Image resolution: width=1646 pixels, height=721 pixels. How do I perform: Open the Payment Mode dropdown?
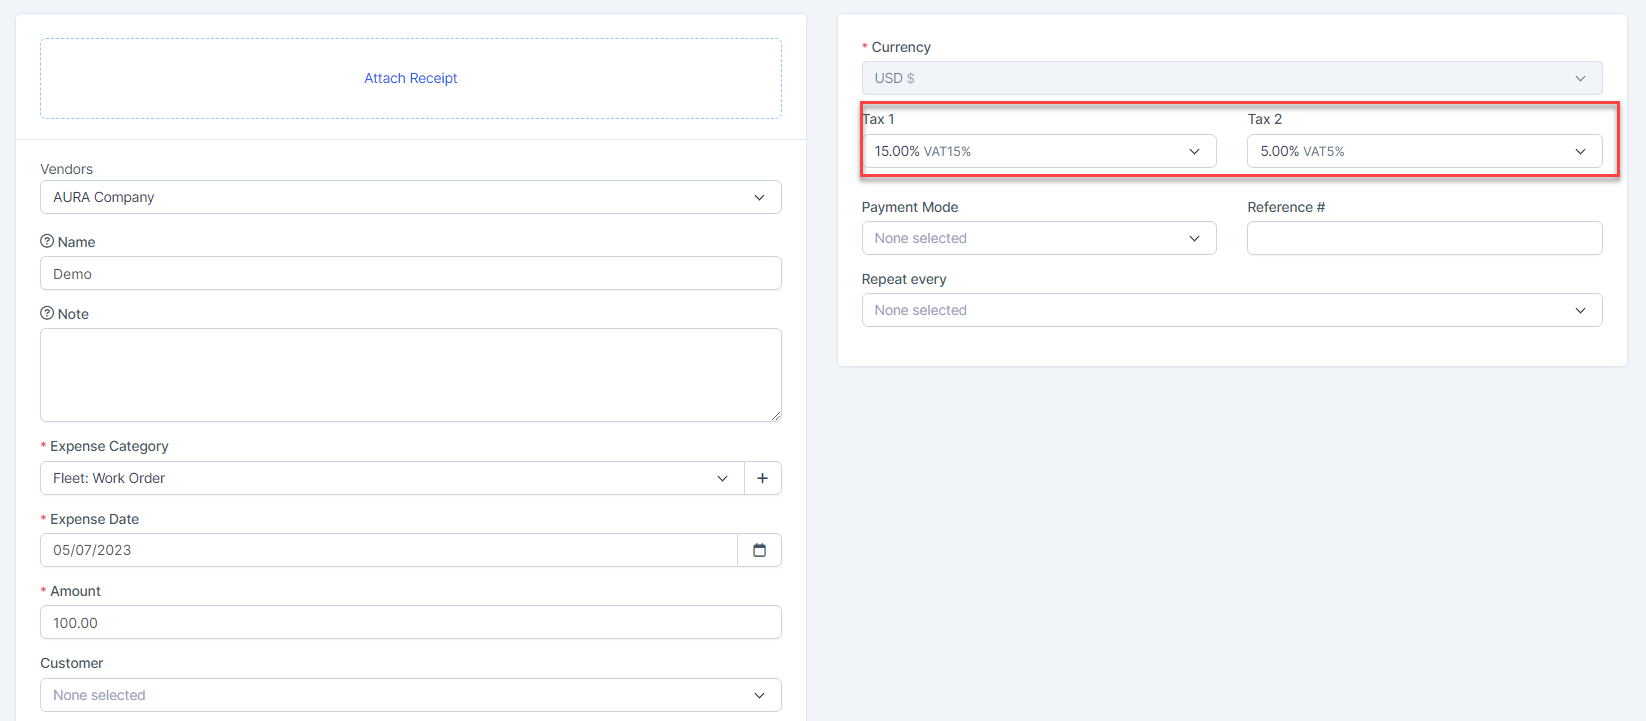tap(1038, 238)
